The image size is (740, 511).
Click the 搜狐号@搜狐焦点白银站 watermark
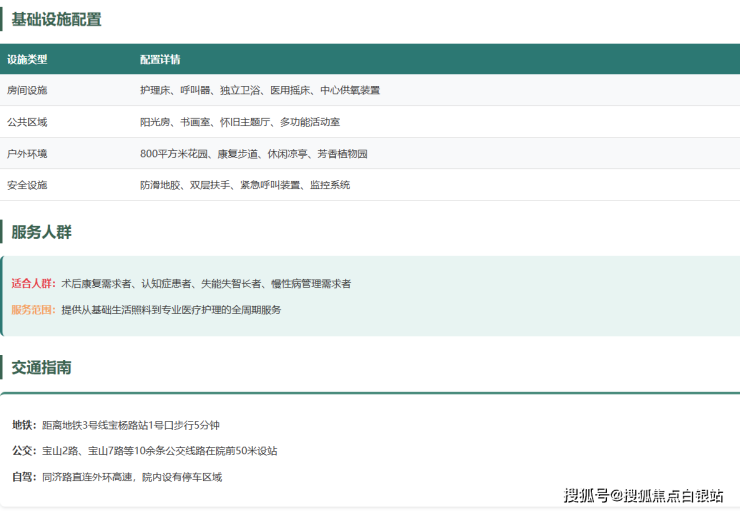[x=643, y=495]
